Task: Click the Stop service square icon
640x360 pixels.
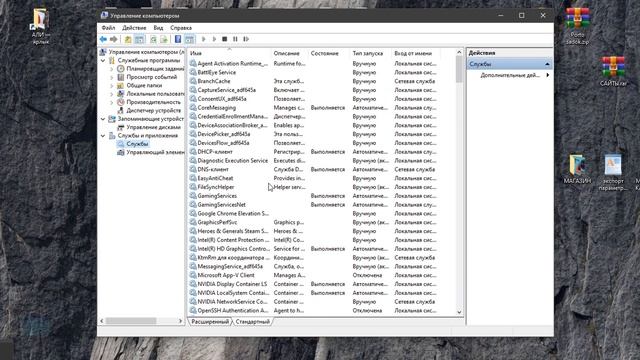Action: coord(224,39)
